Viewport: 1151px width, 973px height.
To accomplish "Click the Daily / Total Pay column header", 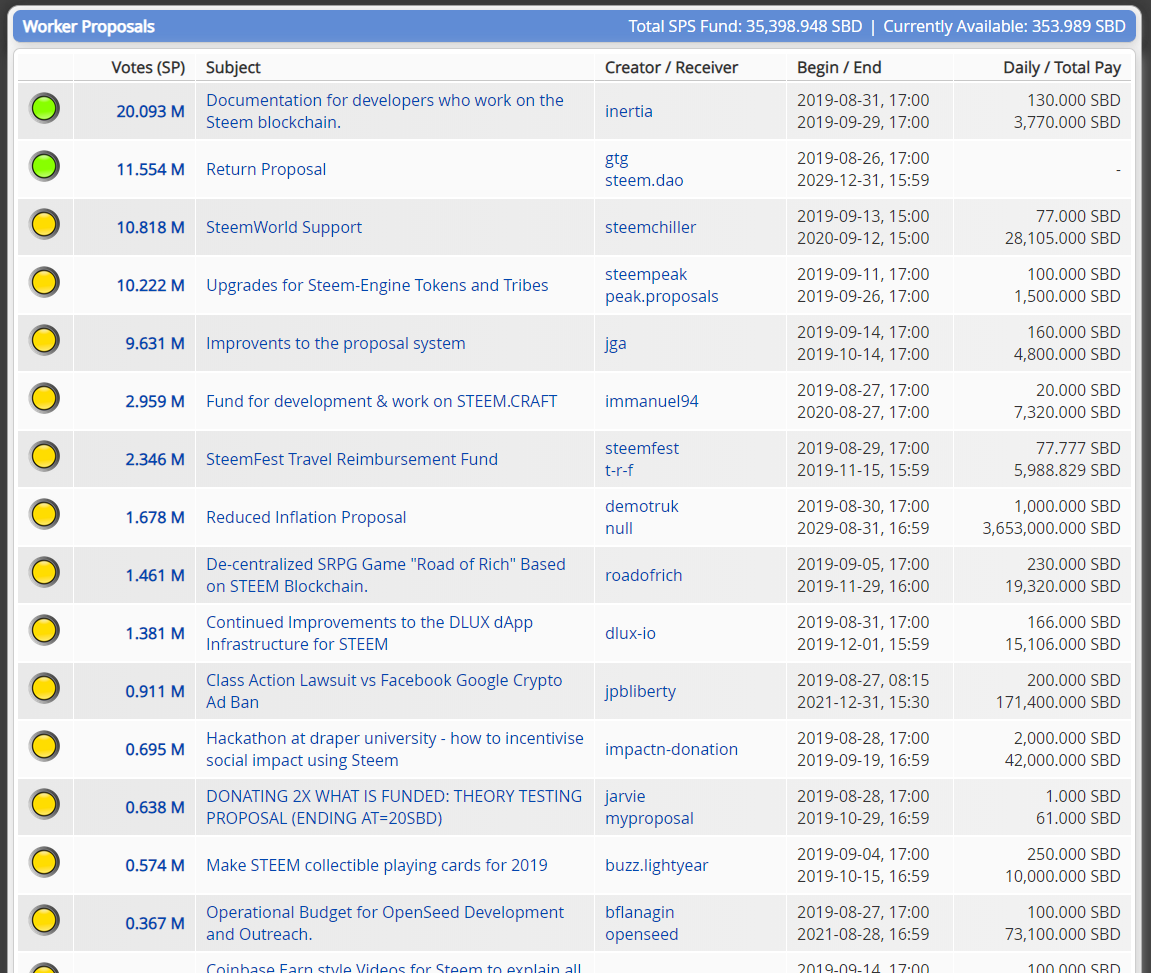I will pos(1062,68).
